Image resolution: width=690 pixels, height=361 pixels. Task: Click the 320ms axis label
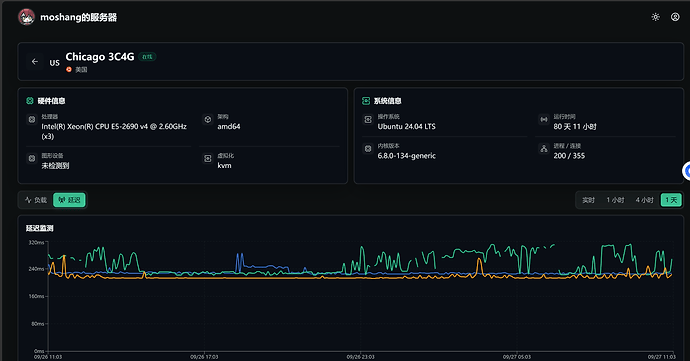coord(36,243)
